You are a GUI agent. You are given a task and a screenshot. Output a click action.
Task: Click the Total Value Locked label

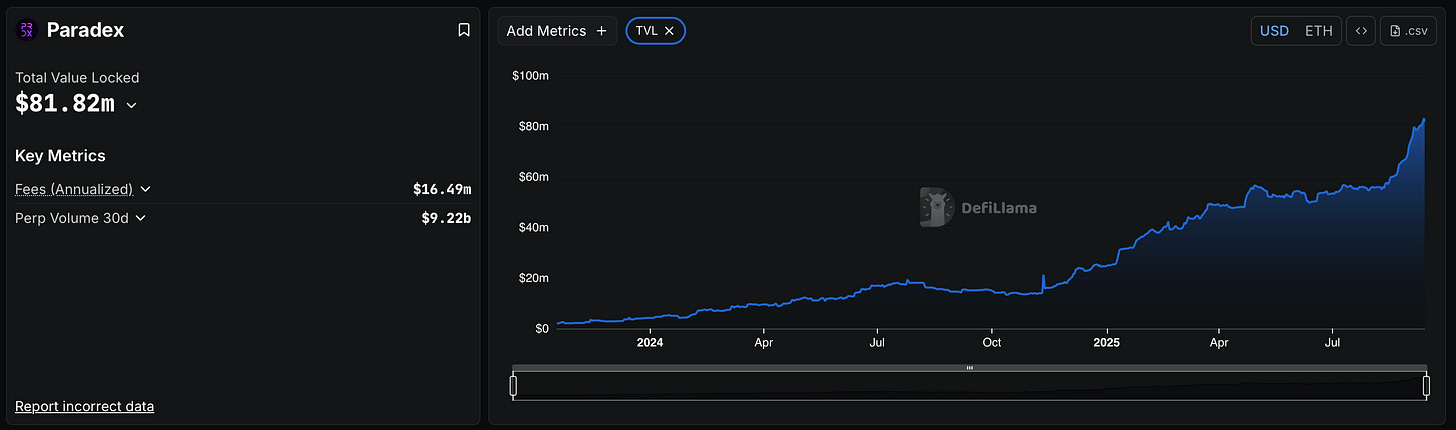coord(77,77)
